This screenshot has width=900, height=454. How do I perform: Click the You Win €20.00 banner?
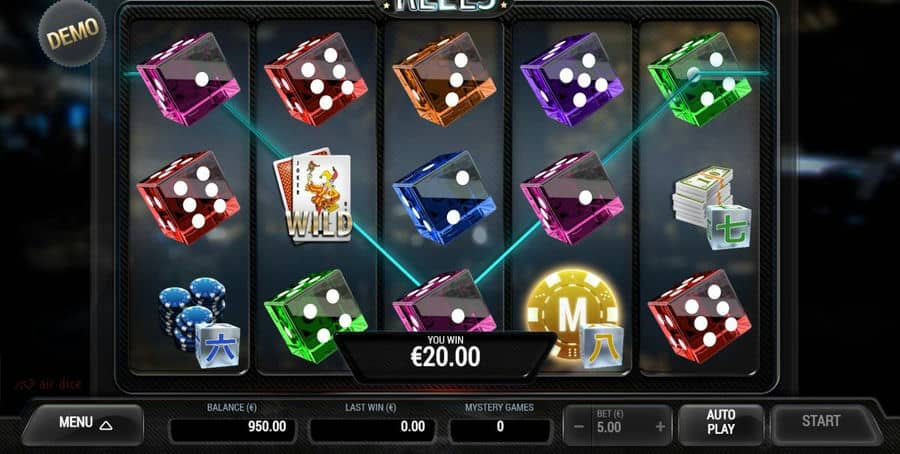(x=445, y=352)
